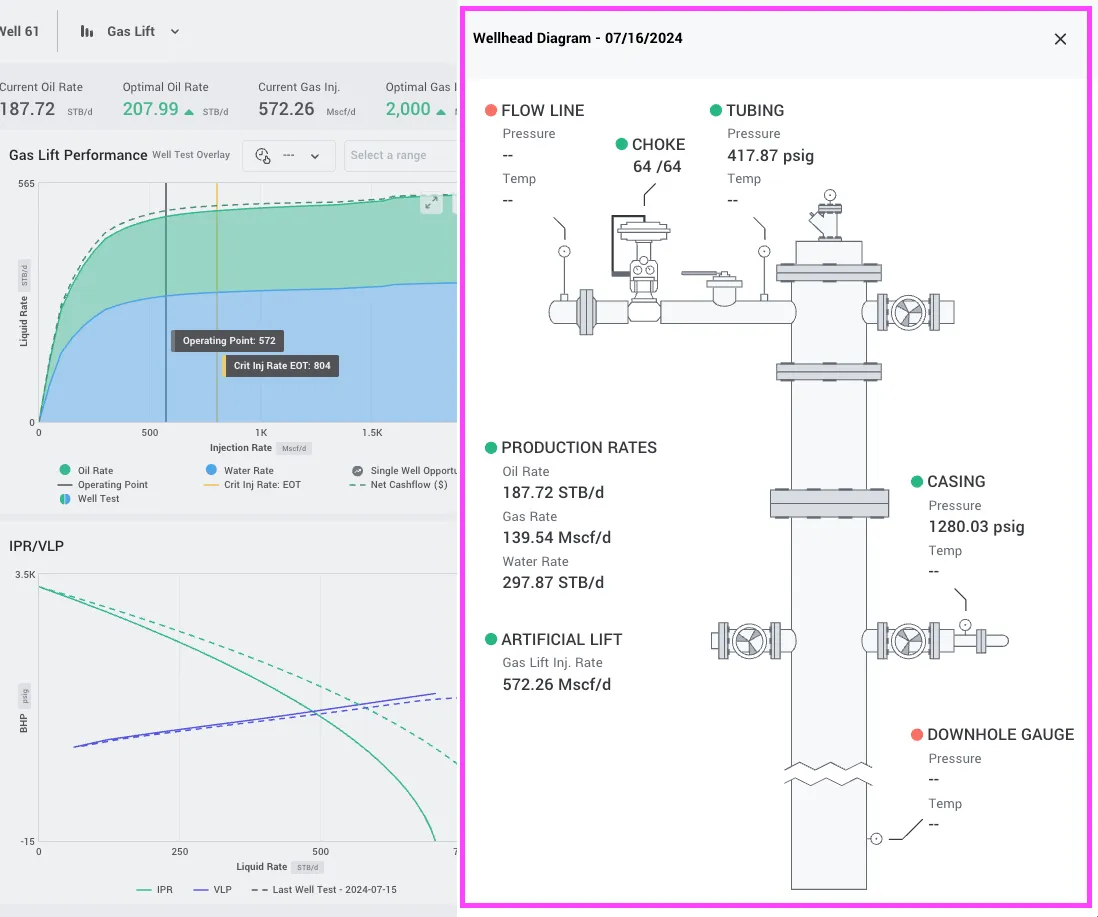This screenshot has width=1098, height=917.
Task: Toggle the Operating Point legend entry
Action: pos(103,484)
